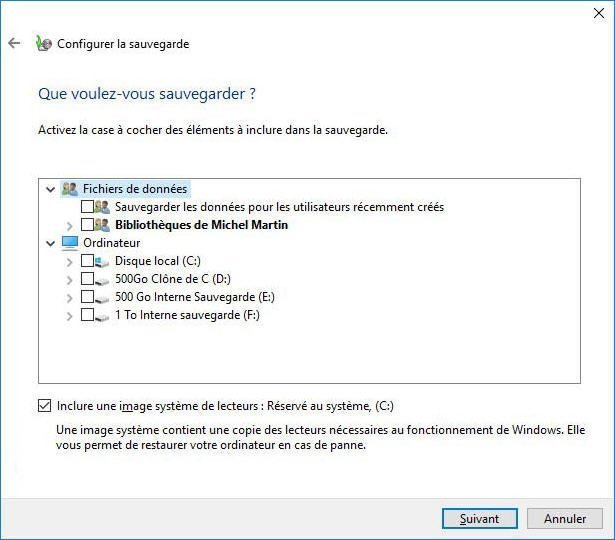
Task: Select the 1 To Interne sauvegarde (F:) item
Action: point(188,315)
